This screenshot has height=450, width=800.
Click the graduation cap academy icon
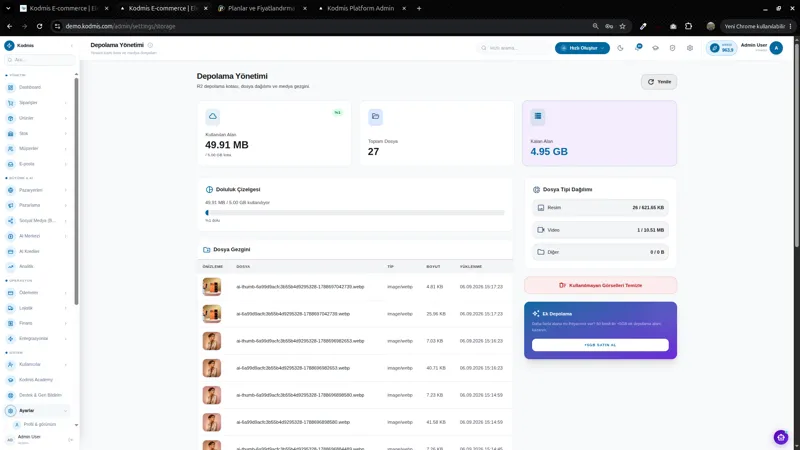tap(655, 48)
